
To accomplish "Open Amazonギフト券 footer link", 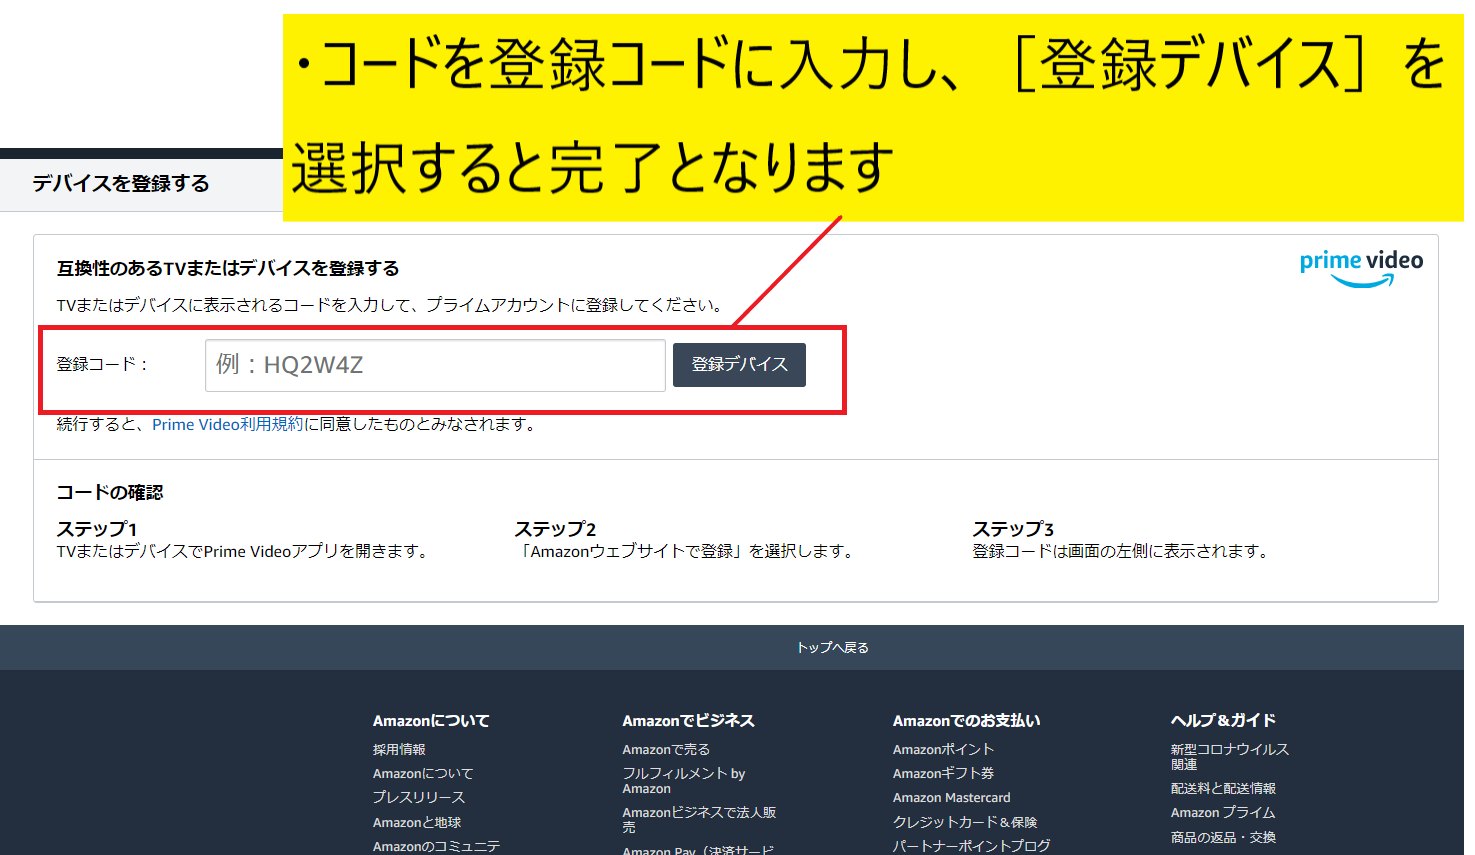I will (x=943, y=773).
